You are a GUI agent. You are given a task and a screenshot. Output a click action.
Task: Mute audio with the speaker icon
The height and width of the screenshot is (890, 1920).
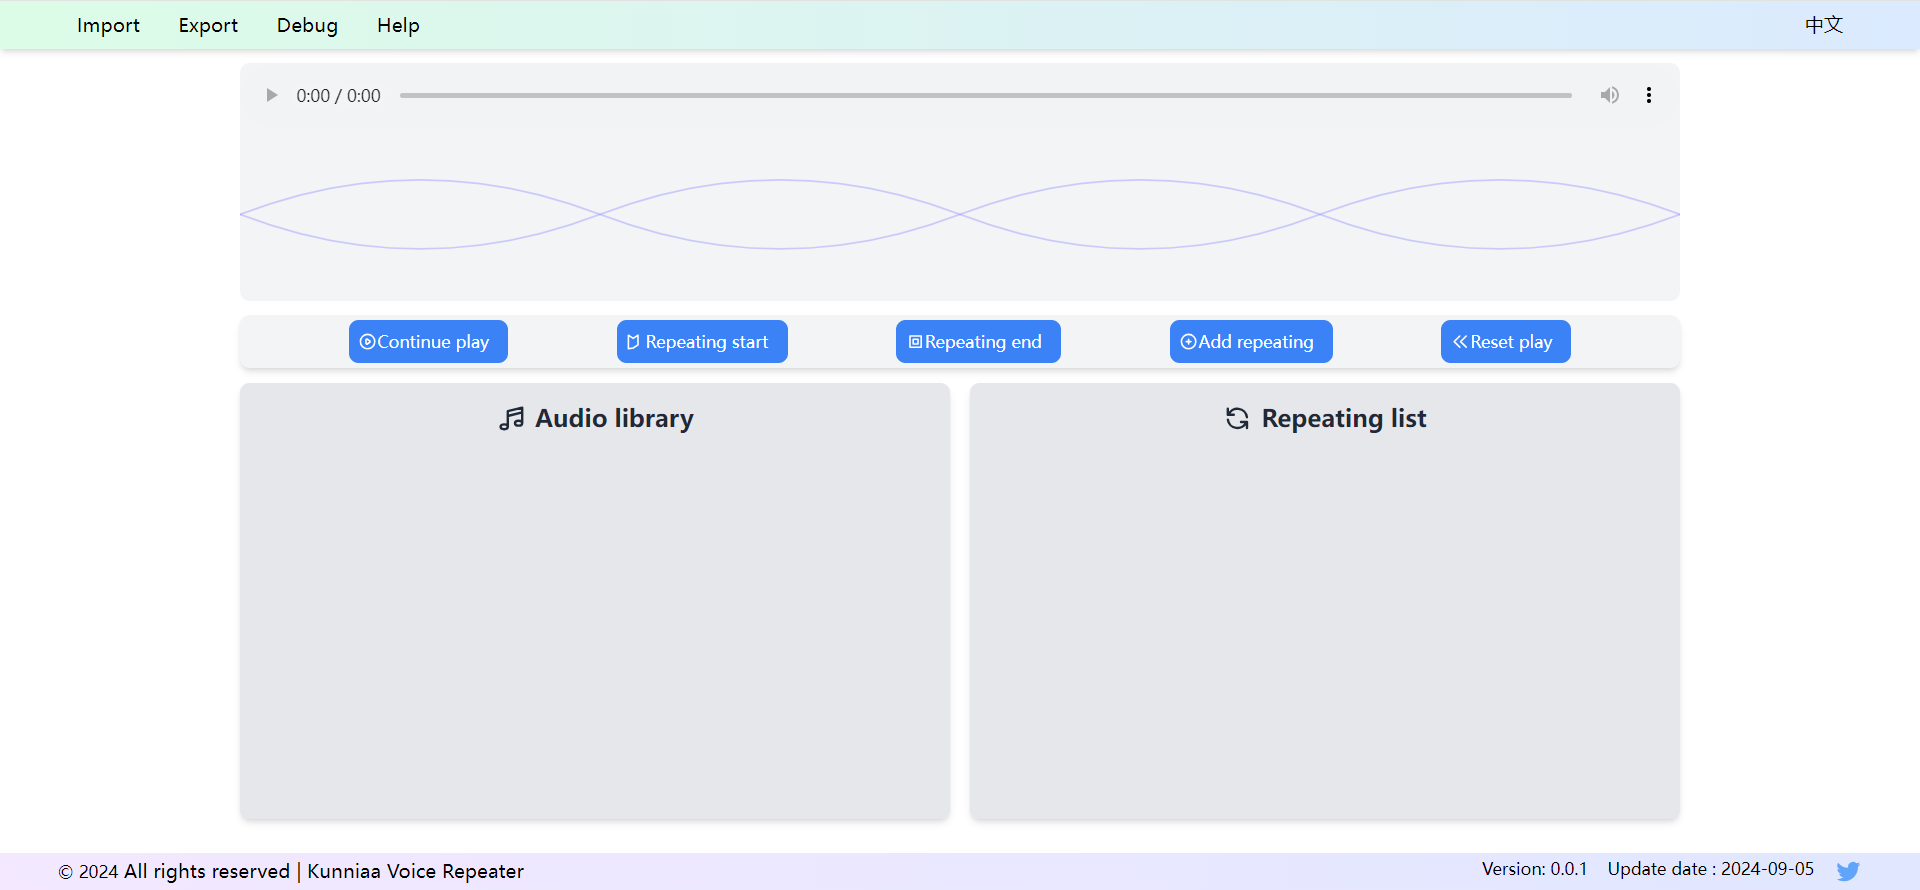1609,96
